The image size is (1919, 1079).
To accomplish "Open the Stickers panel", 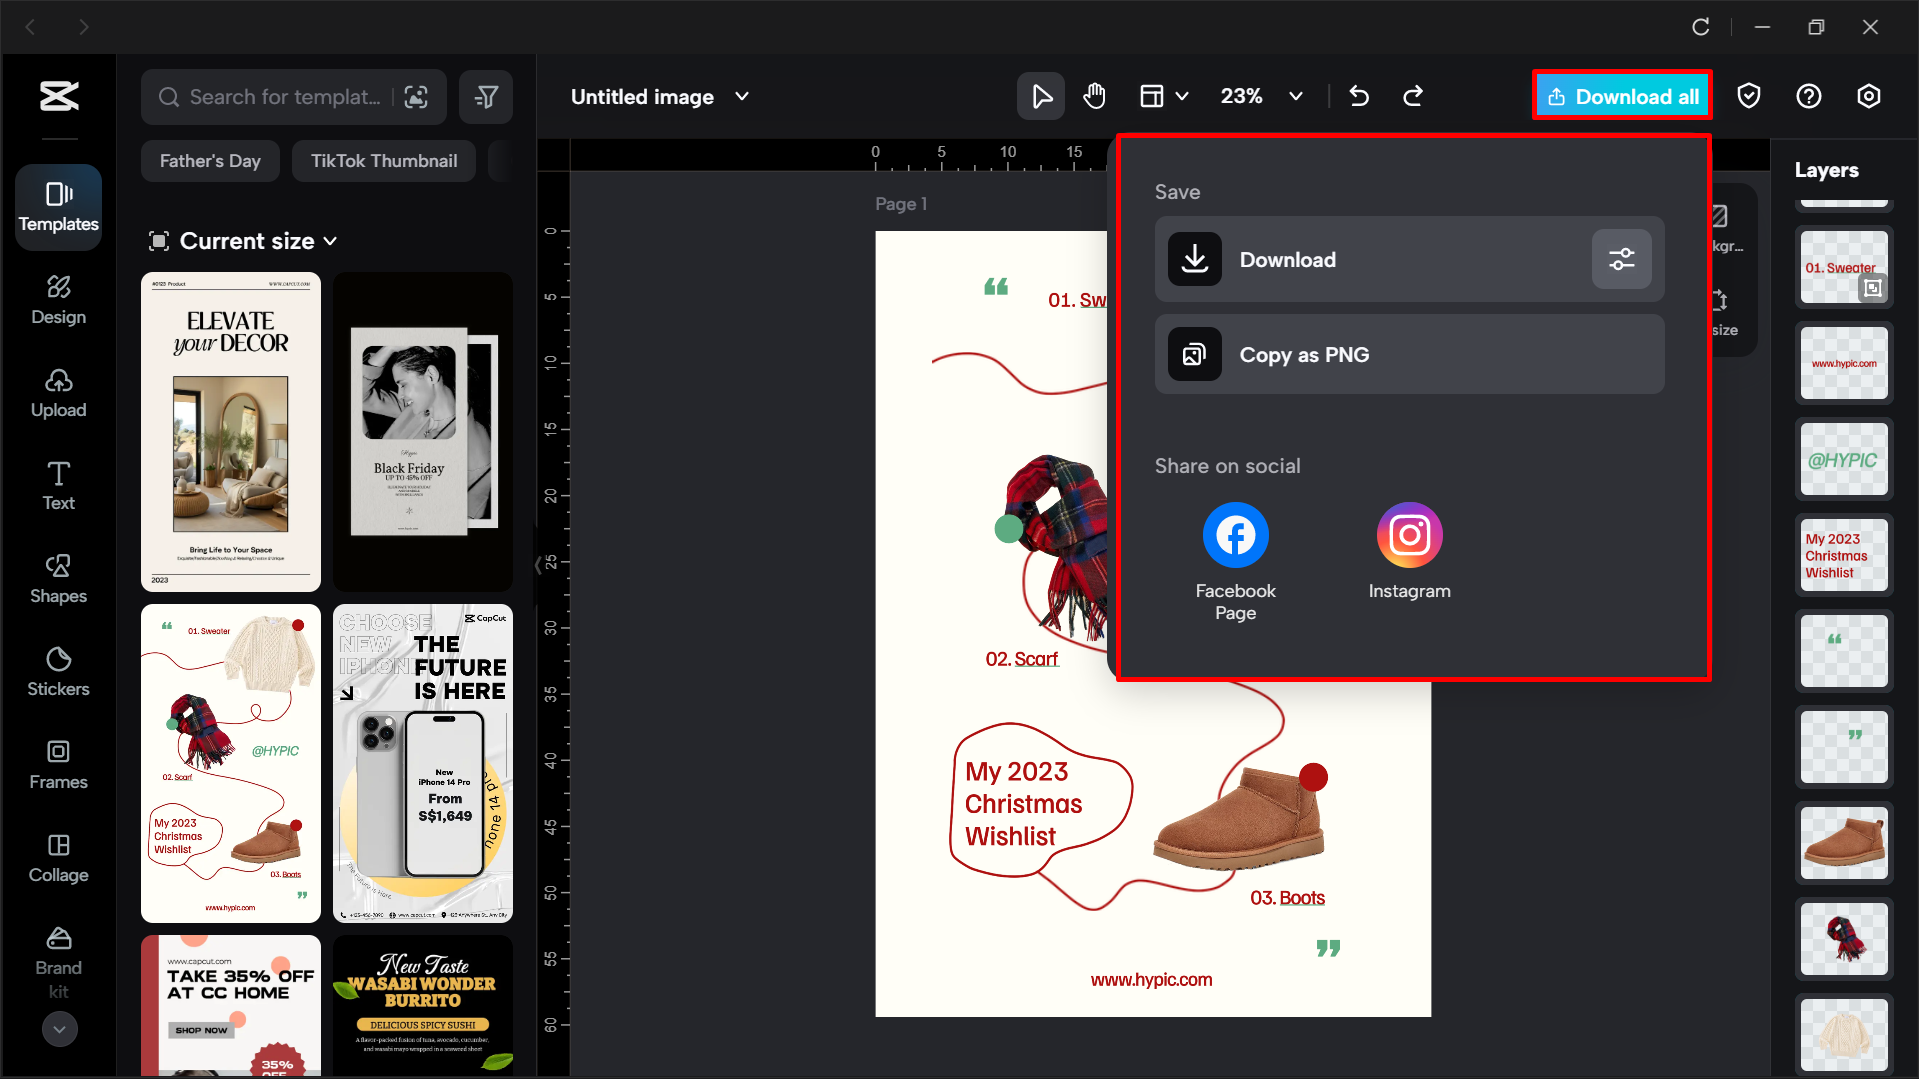I will tap(58, 671).
